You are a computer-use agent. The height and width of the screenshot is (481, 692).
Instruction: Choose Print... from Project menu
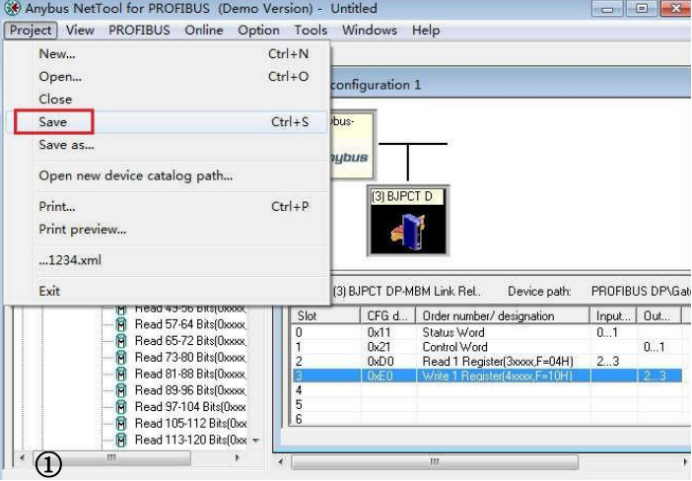pos(167,207)
